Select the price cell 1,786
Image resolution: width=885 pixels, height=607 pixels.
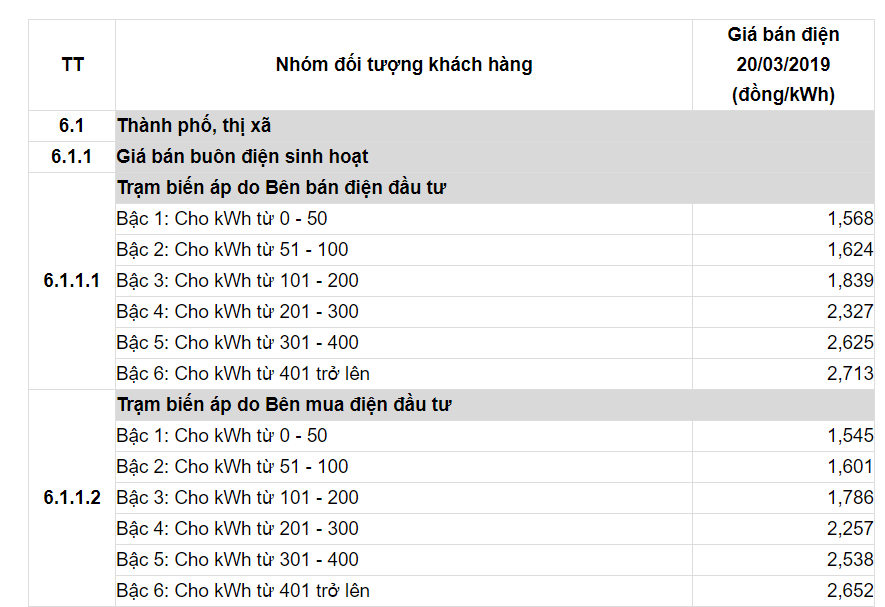click(783, 497)
